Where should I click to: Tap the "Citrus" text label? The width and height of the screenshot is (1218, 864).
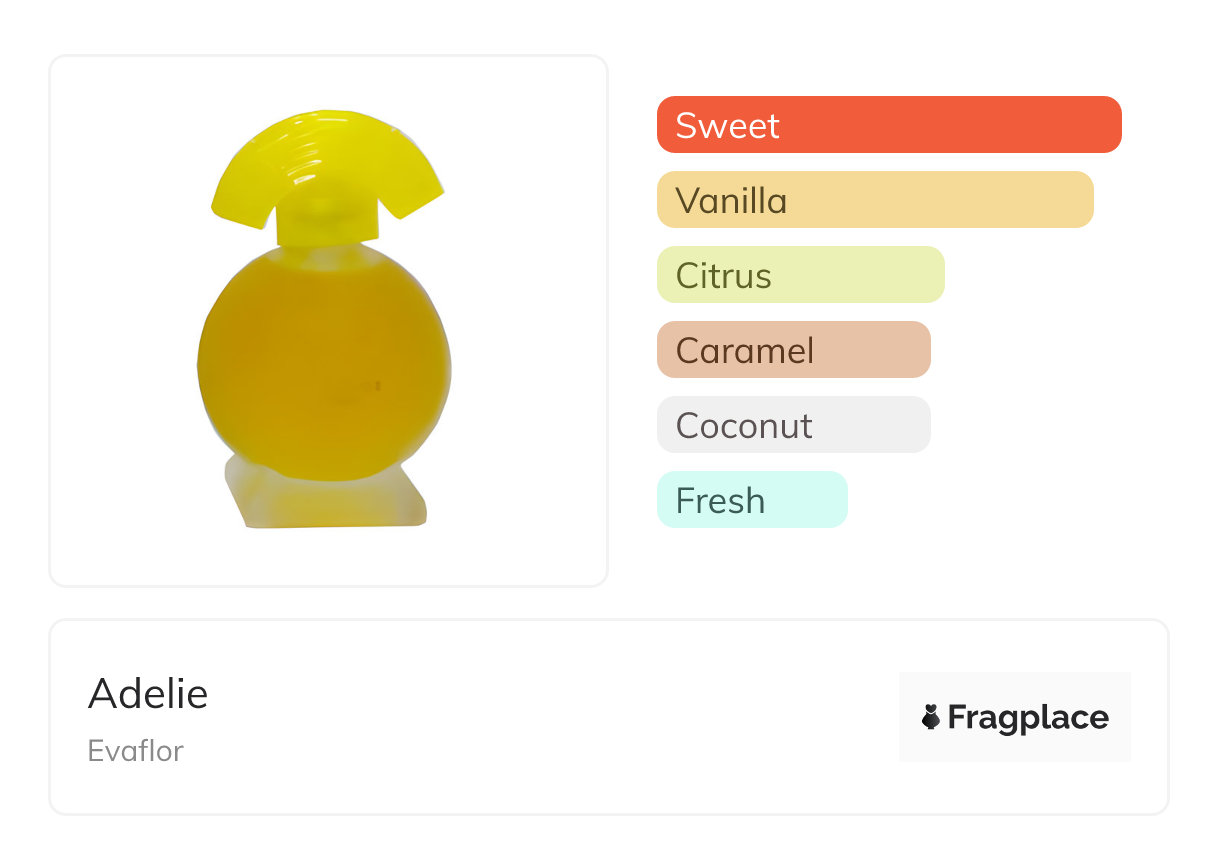tap(723, 276)
